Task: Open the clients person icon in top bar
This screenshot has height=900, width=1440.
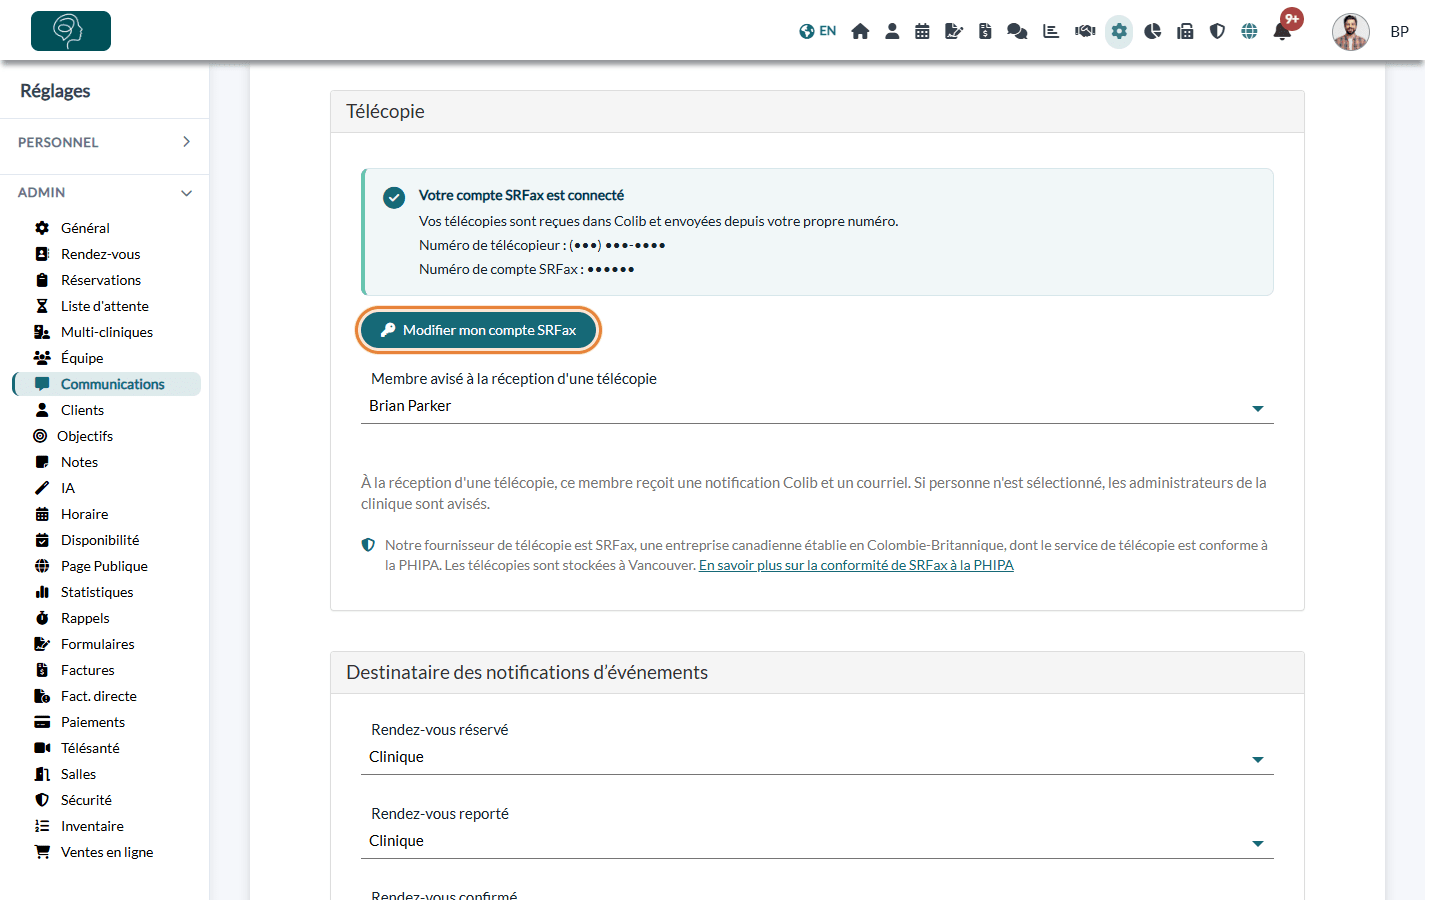Action: [892, 31]
